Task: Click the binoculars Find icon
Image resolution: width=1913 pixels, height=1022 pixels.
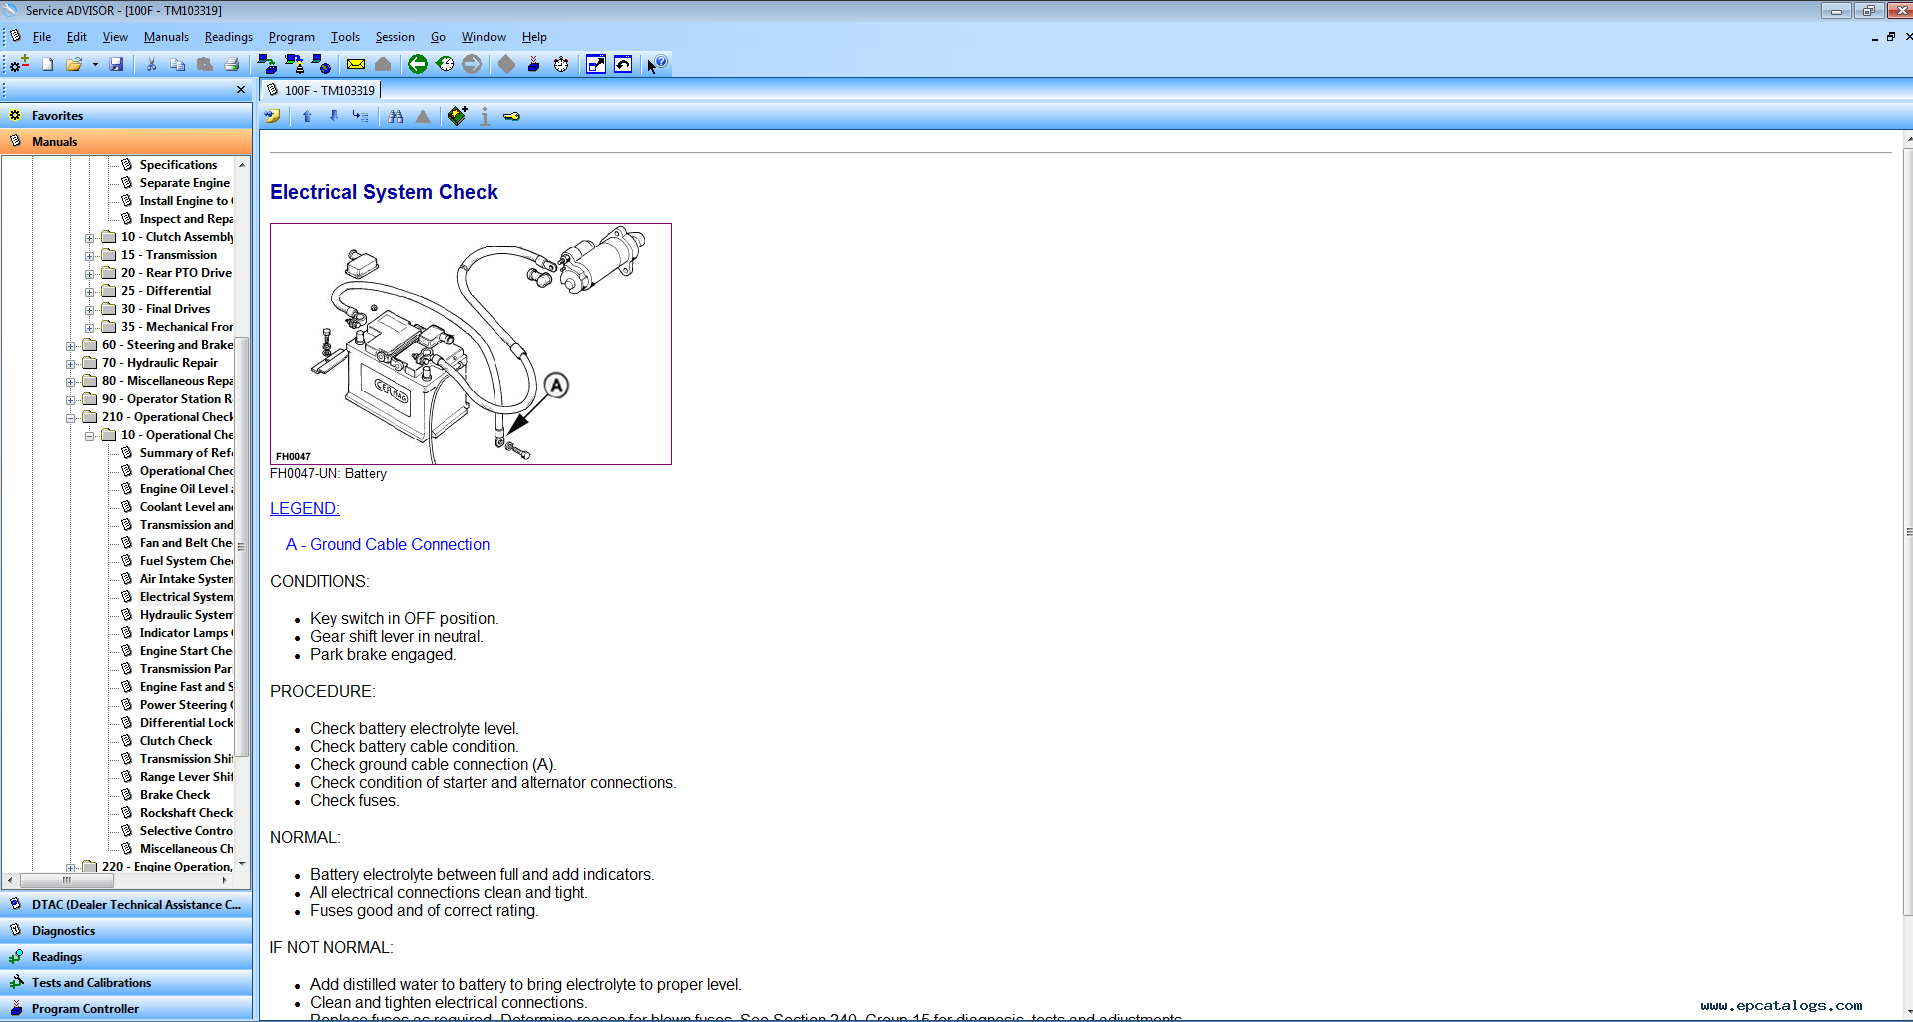Action: [396, 117]
